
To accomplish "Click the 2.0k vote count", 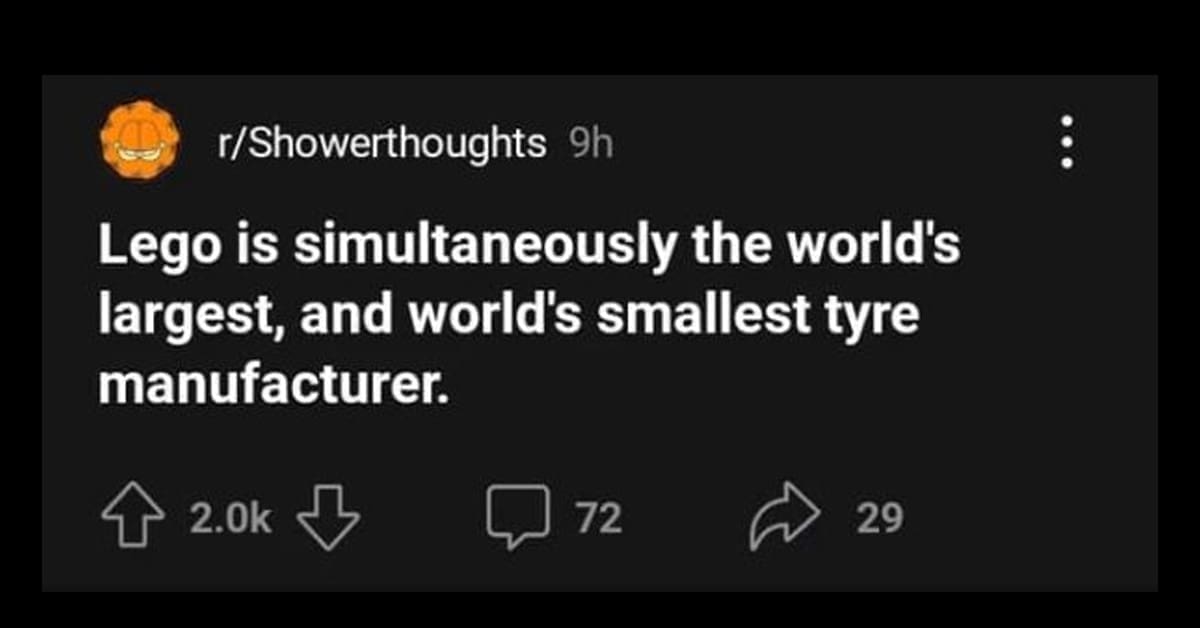I will pos(228,518).
